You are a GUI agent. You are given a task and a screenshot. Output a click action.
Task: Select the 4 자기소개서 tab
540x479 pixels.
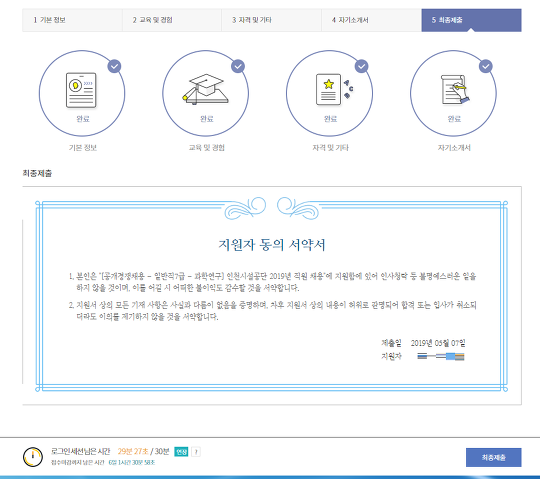pos(371,20)
